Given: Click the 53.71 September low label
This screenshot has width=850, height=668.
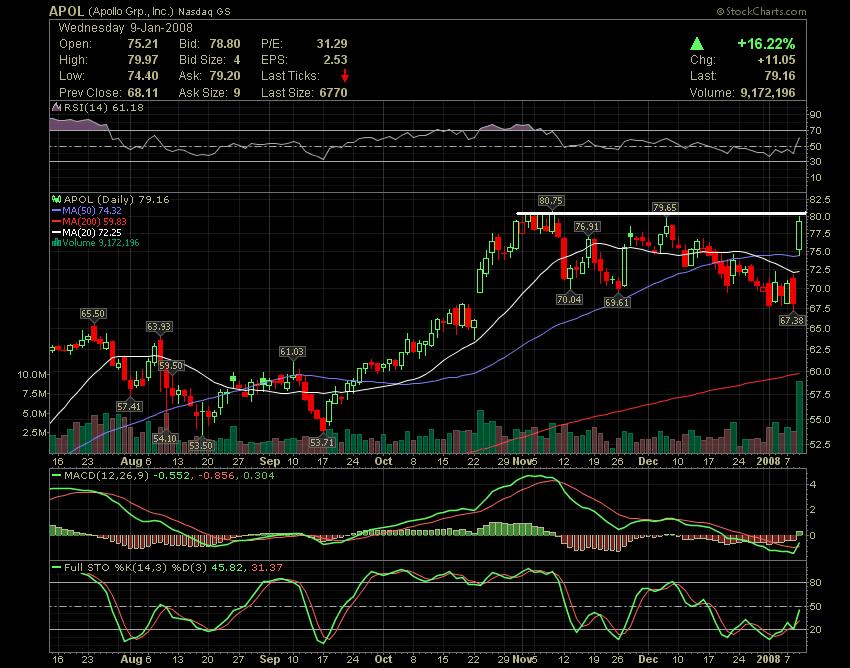Looking at the screenshot, I should point(322,442).
